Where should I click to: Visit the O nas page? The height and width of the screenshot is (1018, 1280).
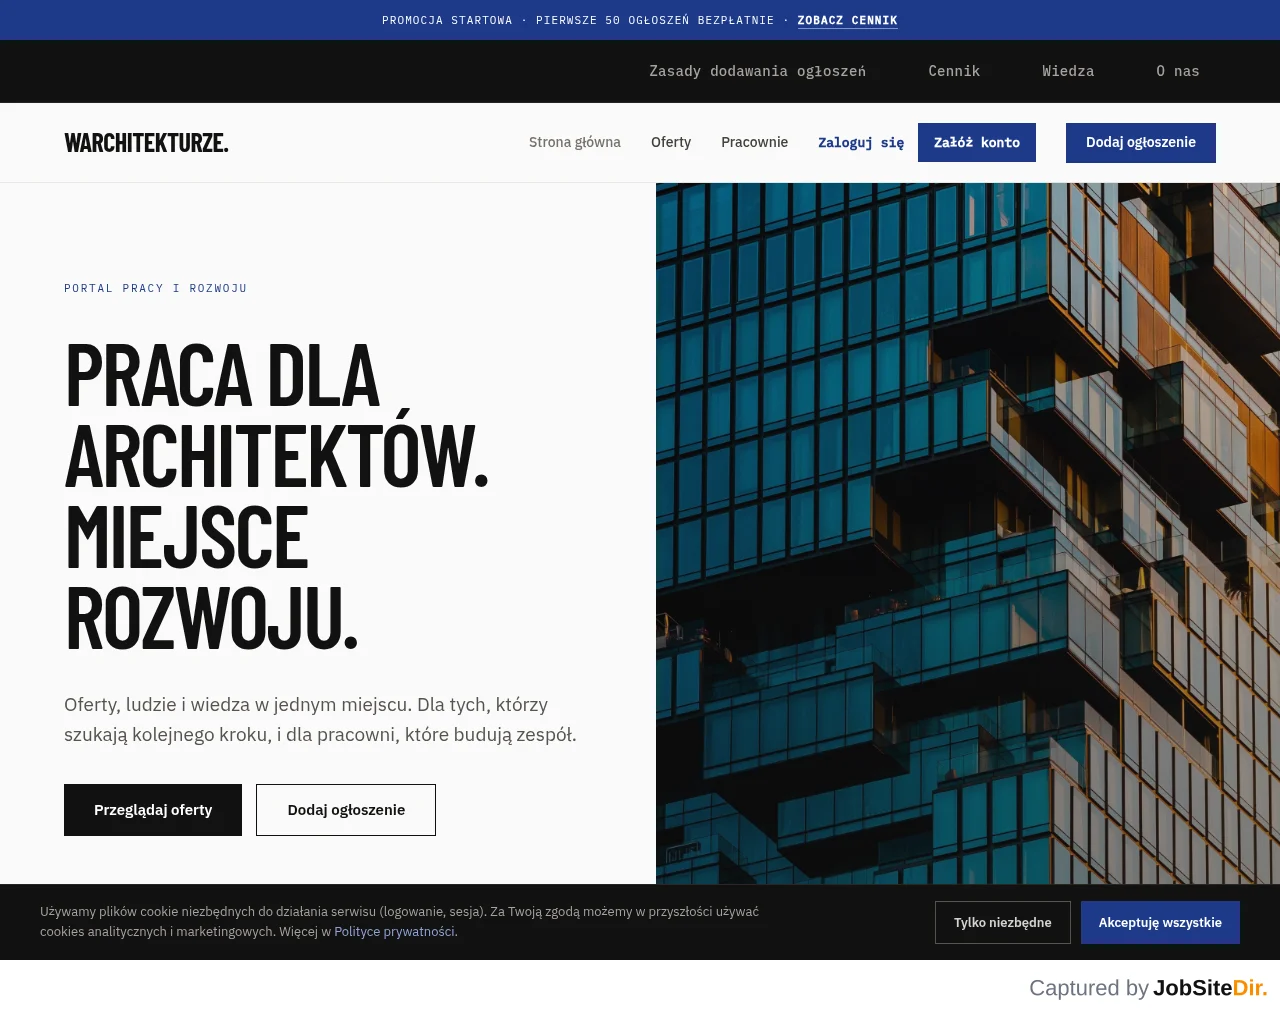point(1177,71)
